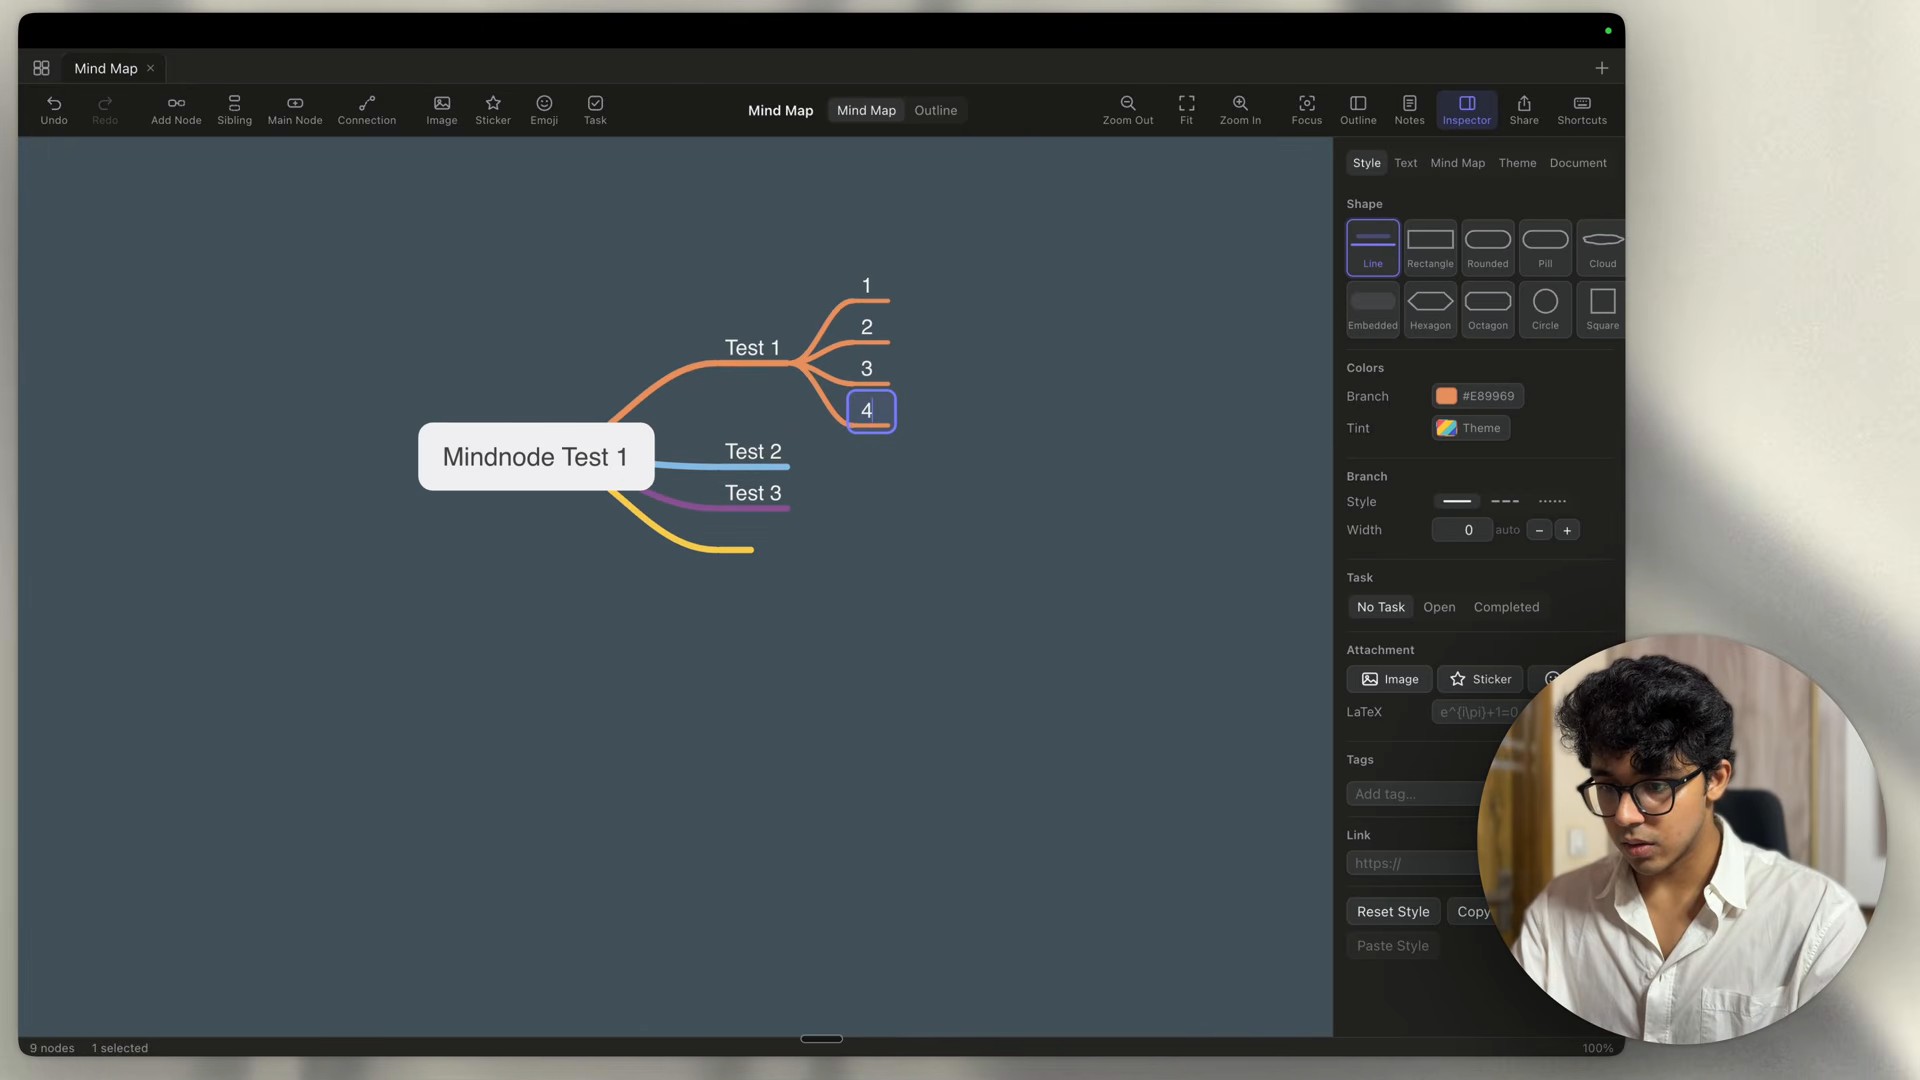Set task state to Completed
1920x1080 pixels.
1506,607
